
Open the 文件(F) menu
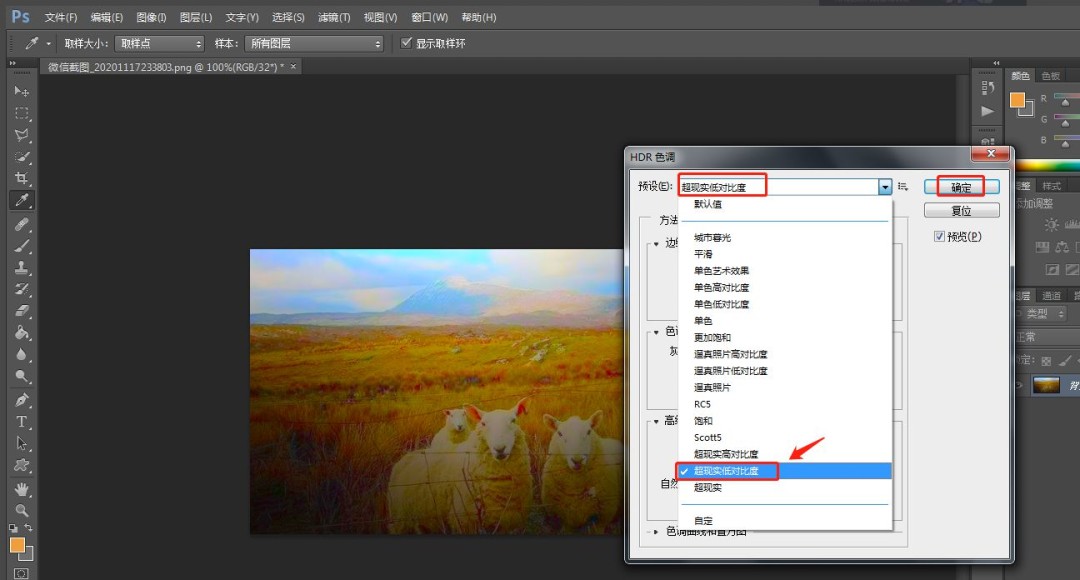pyautogui.click(x=61, y=17)
